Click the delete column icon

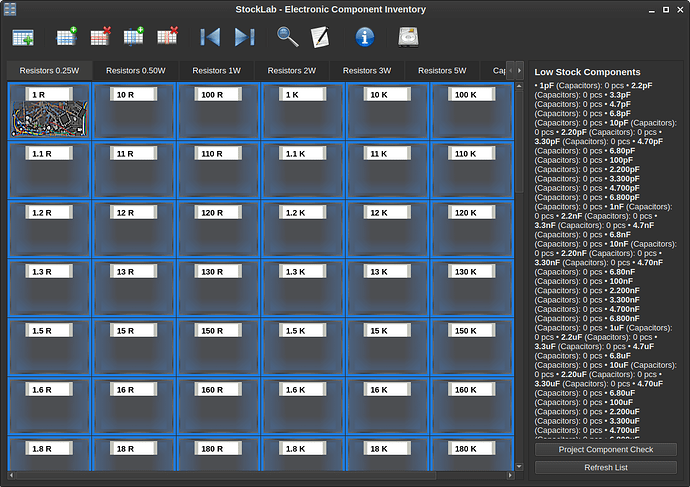pyautogui.click(x=167, y=38)
